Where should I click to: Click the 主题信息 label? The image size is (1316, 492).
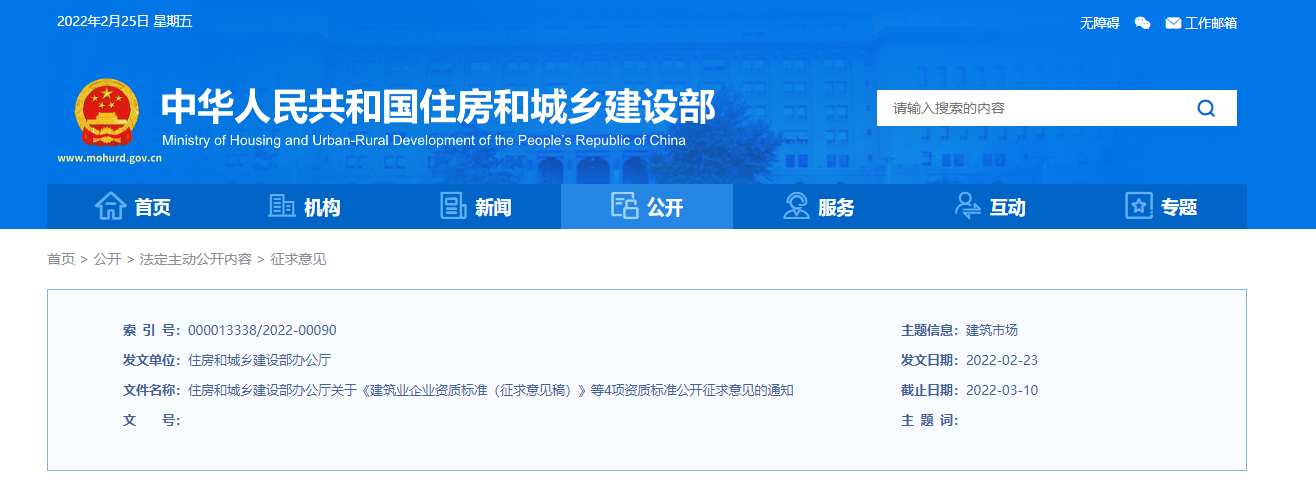[930, 330]
